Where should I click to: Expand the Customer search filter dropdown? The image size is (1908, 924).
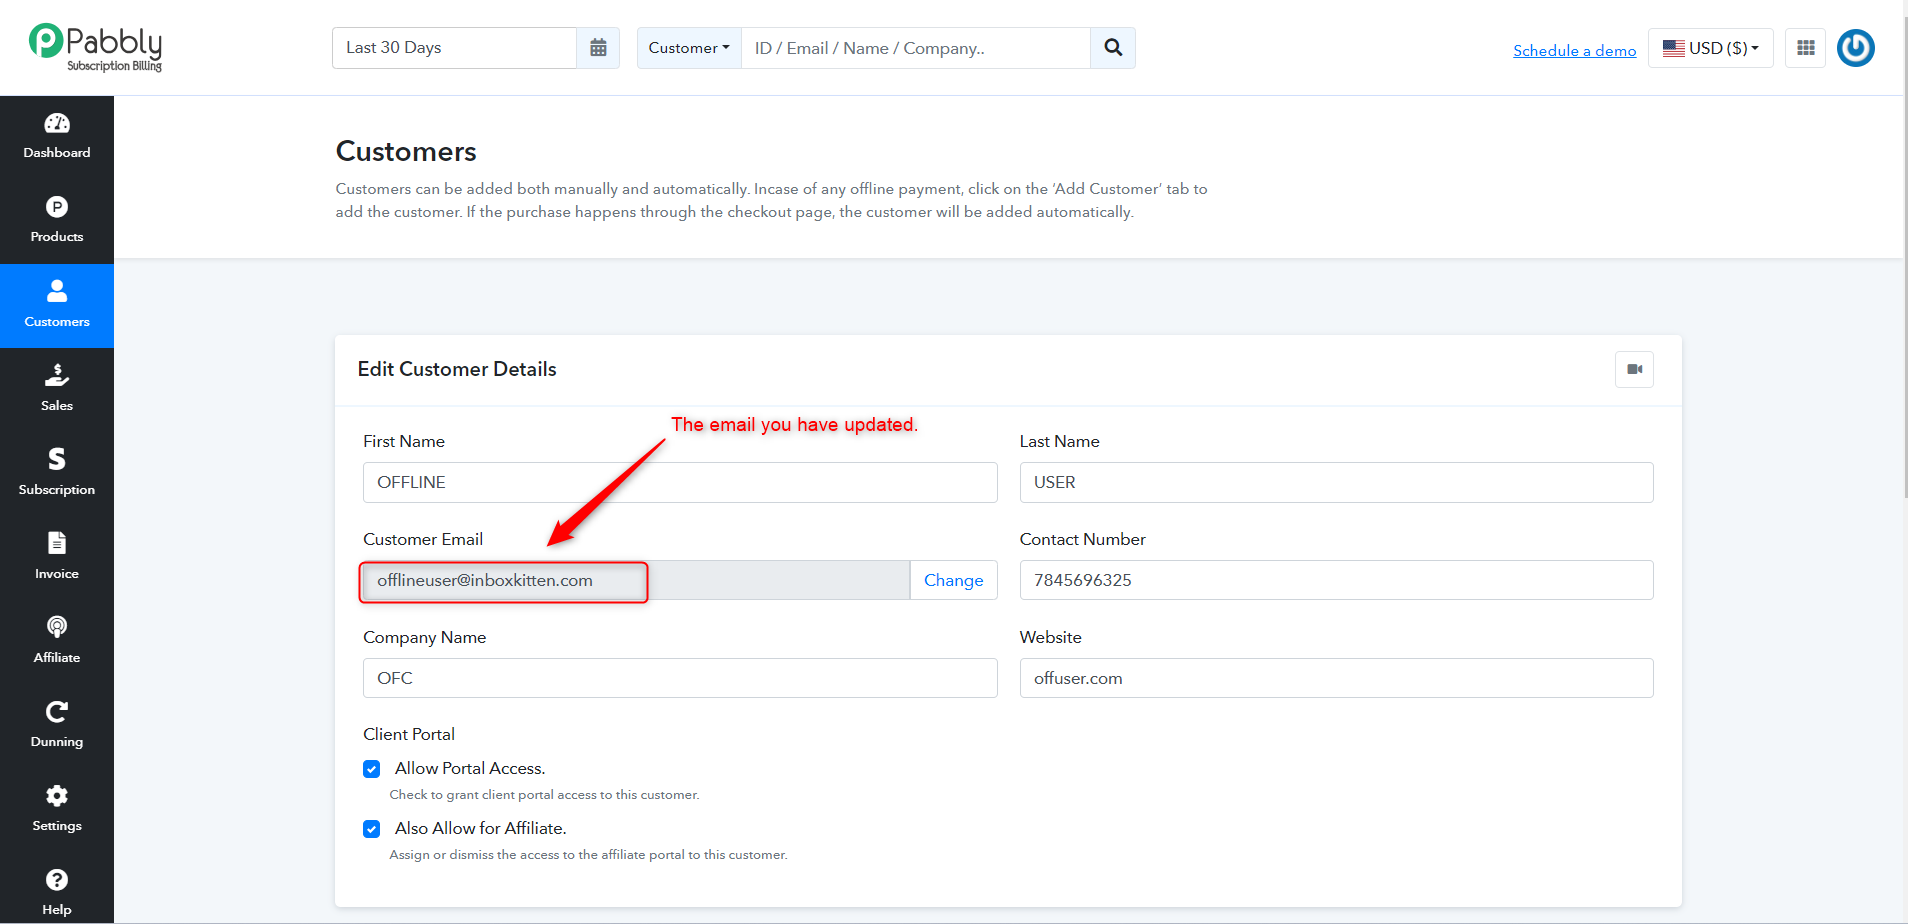coord(689,48)
